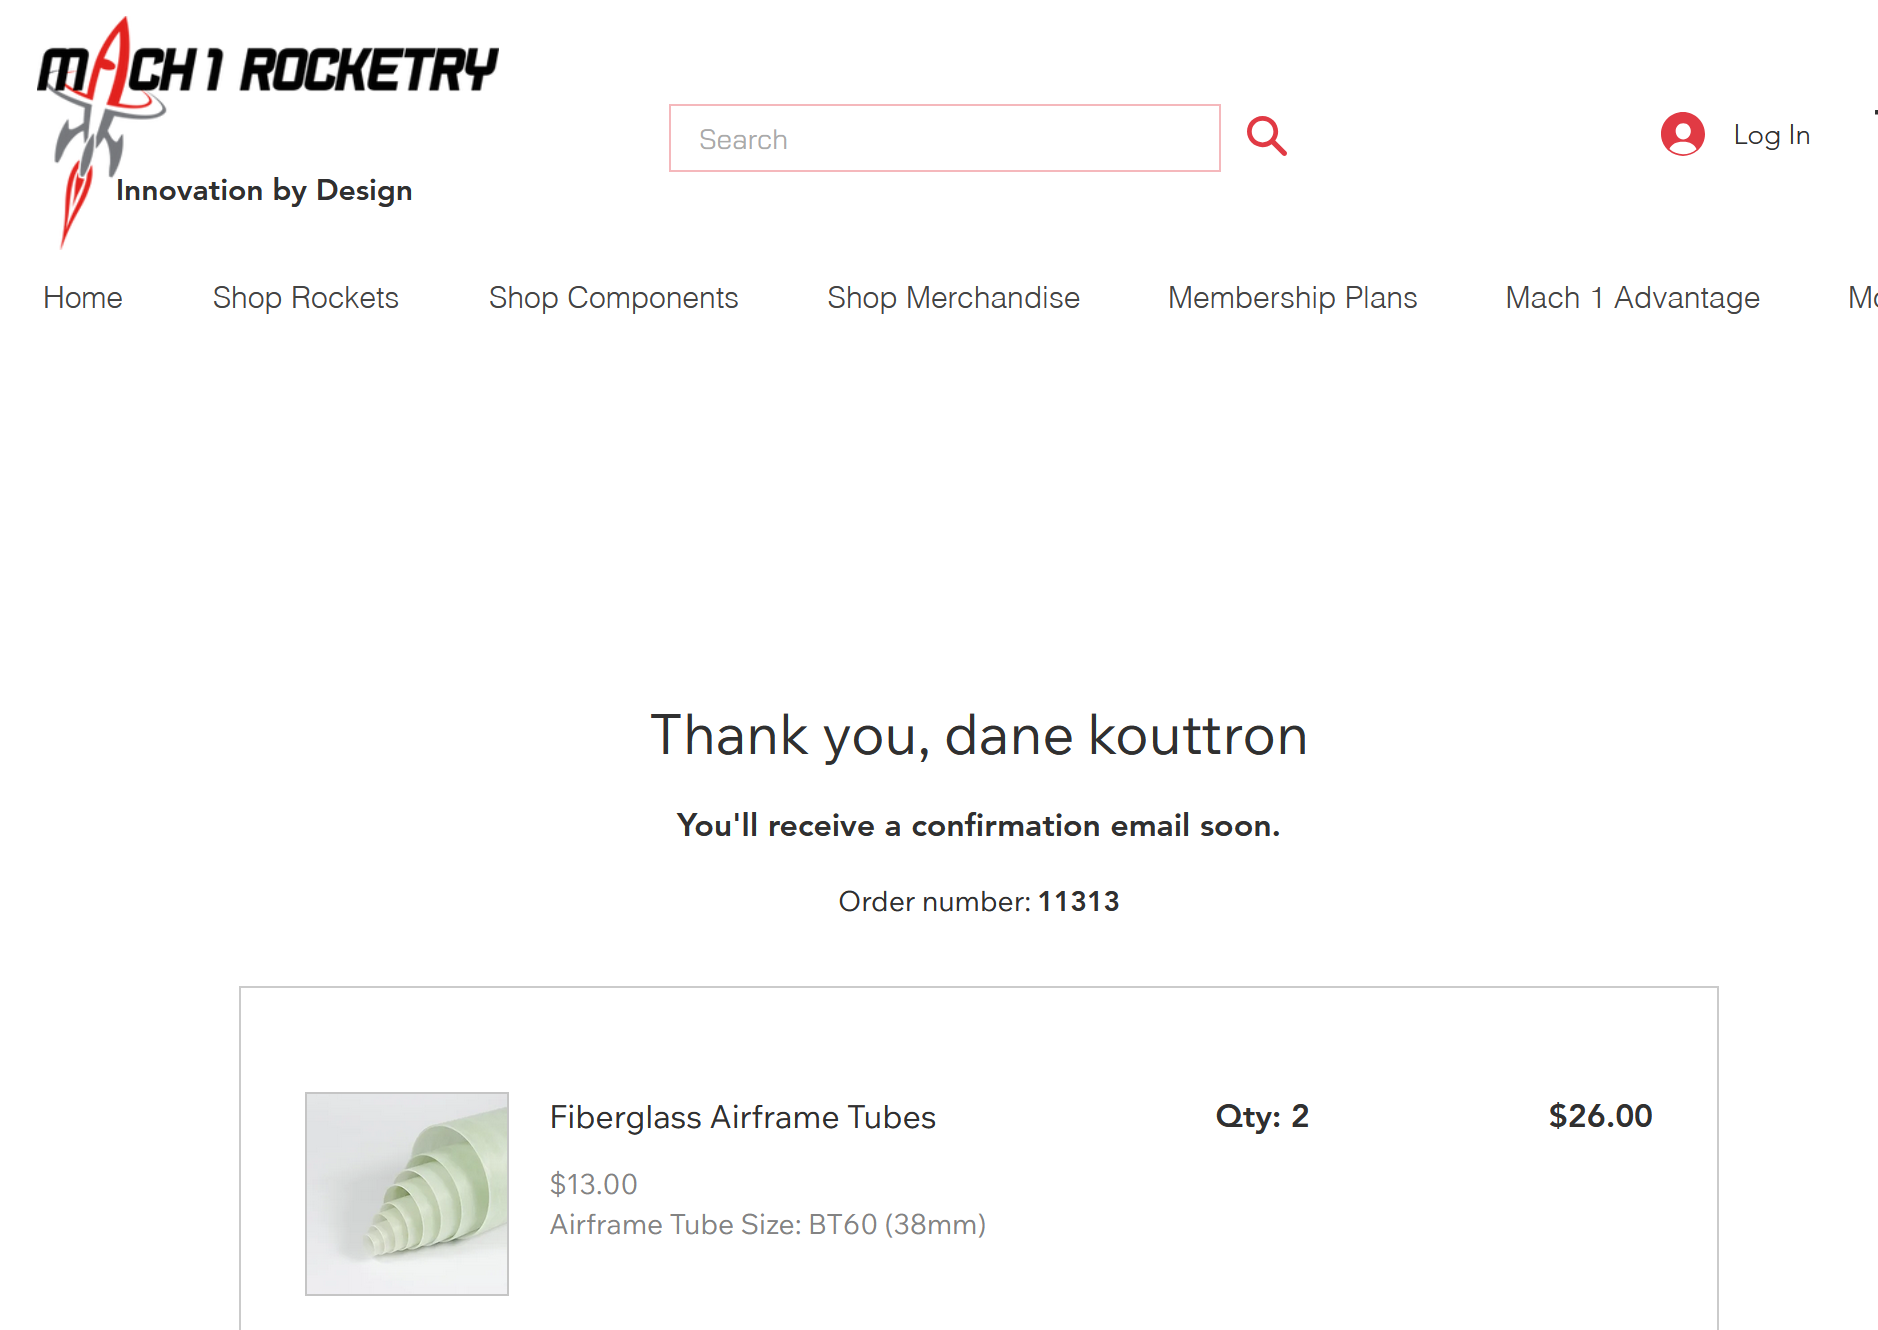The height and width of the screenshot is (1330, 1878).
Task: Click the Fiberglass Airframe Tubes product title
Action: click(742, 1117)
